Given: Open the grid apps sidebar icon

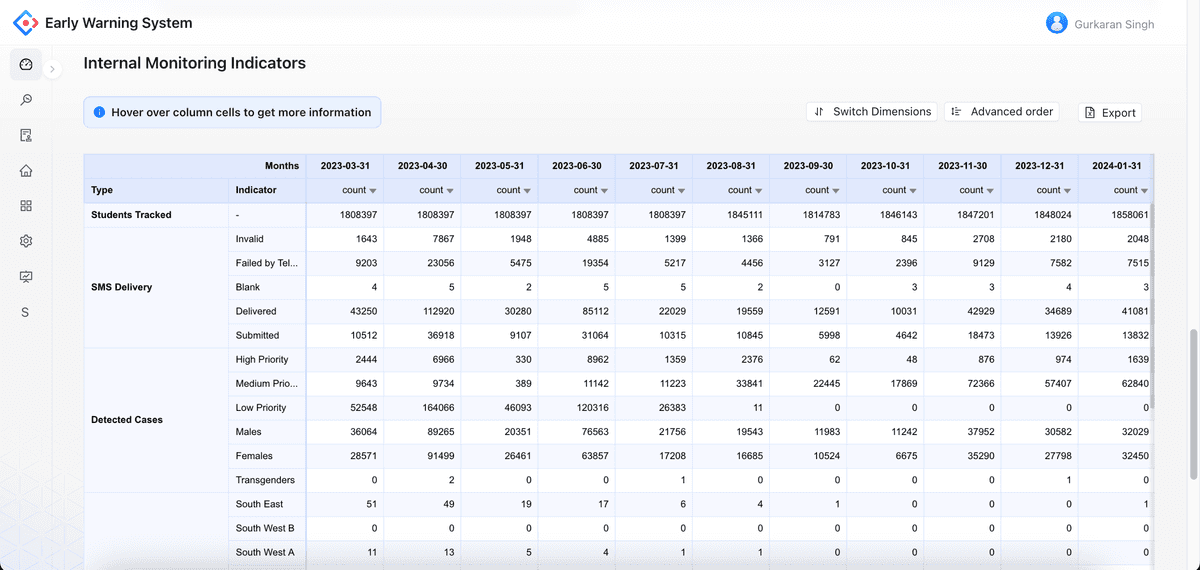Looking at the screenshot, I should pyautogui.click(x=26, y=206).
